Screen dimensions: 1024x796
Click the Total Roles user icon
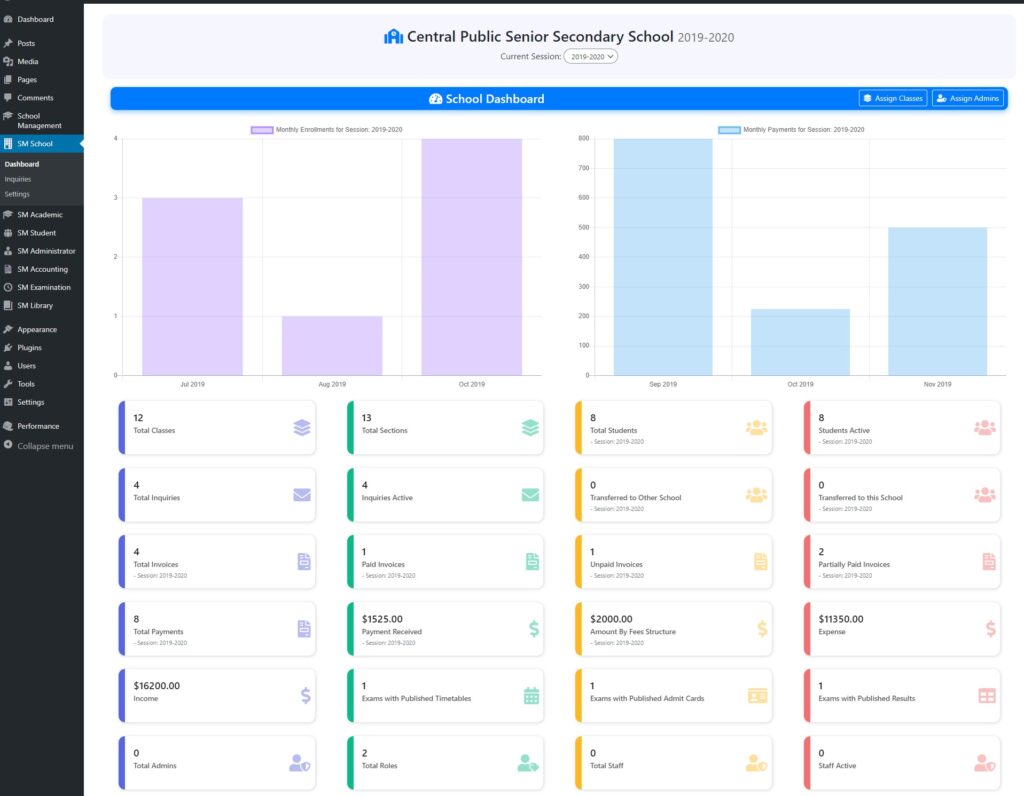pos(529,762)
